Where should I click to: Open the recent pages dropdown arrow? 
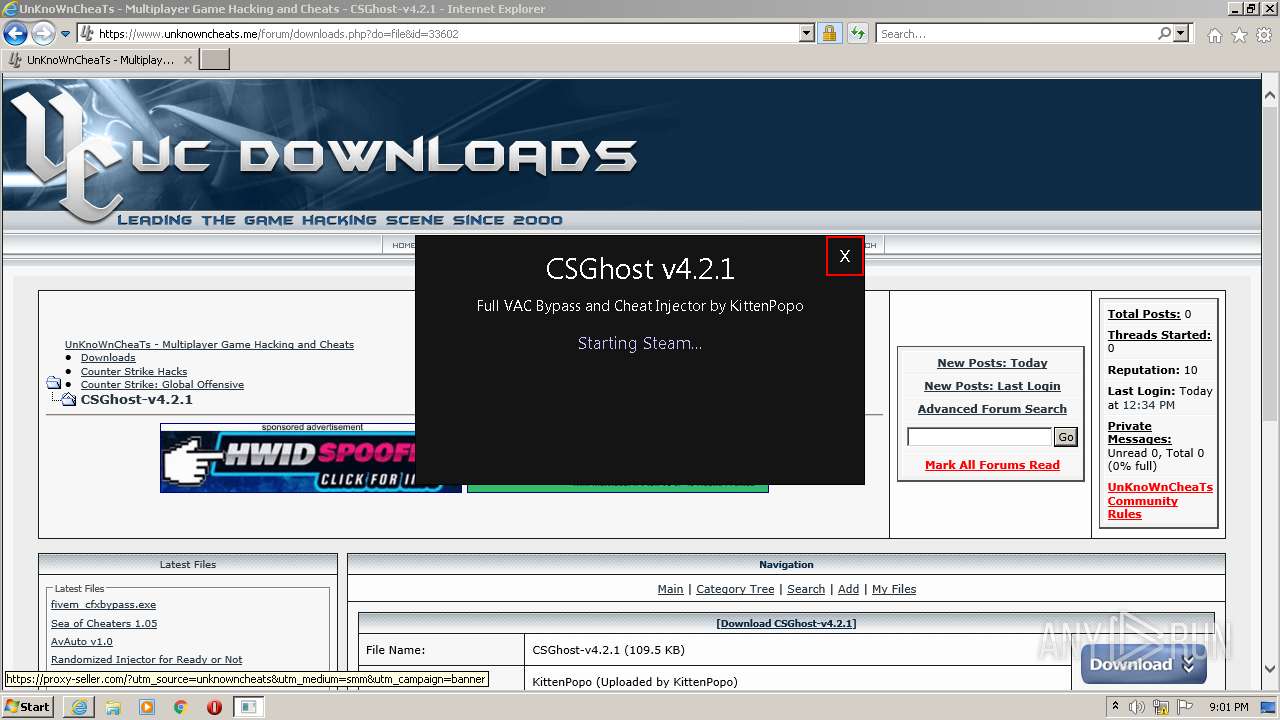click(x=66, y=34)
